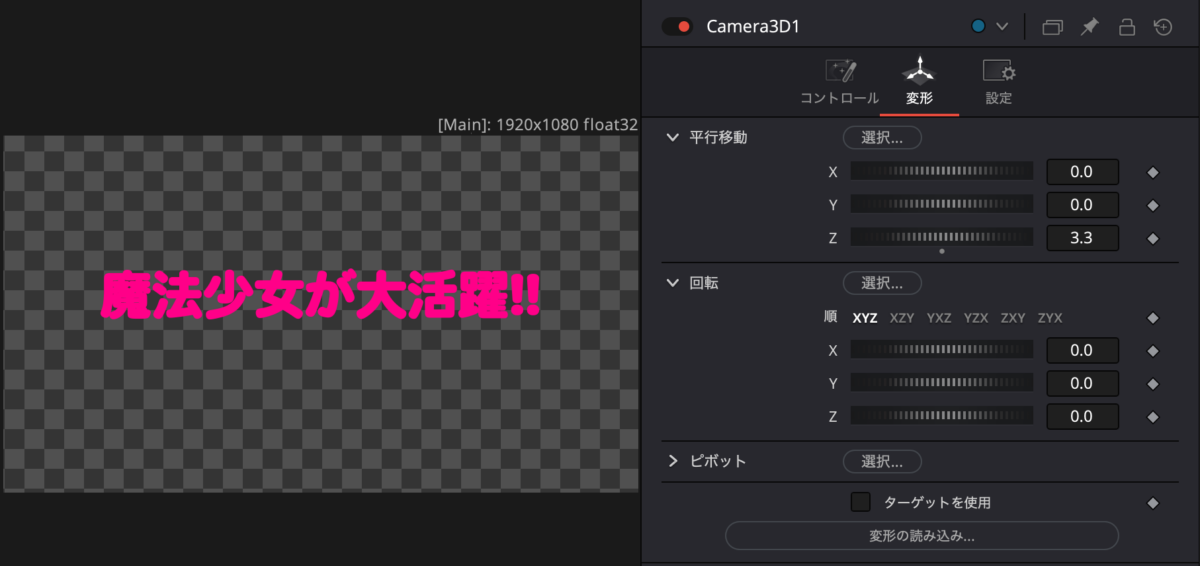The height and width of the screenshot is (566, 1200).
Task: Click keyframe diamond for 平行移動 X
Action: click(x=1152, y=172)
